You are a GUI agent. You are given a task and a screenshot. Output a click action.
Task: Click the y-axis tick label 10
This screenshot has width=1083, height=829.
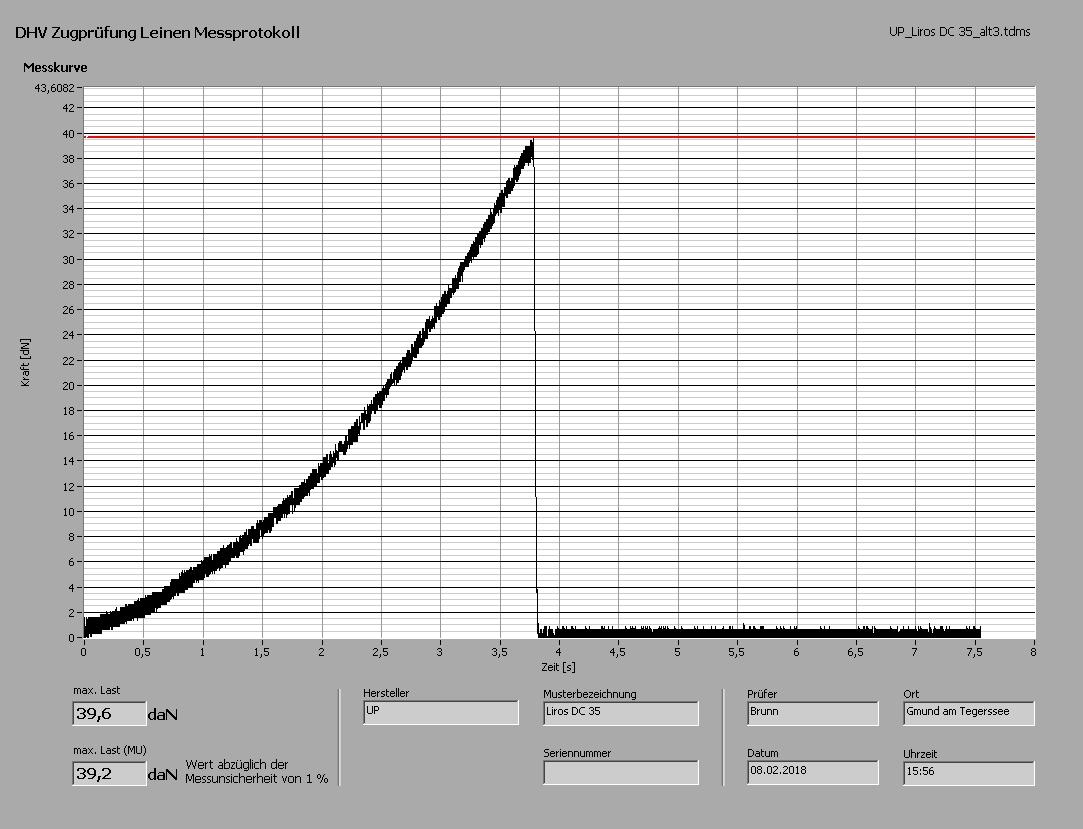pos(68,512)
